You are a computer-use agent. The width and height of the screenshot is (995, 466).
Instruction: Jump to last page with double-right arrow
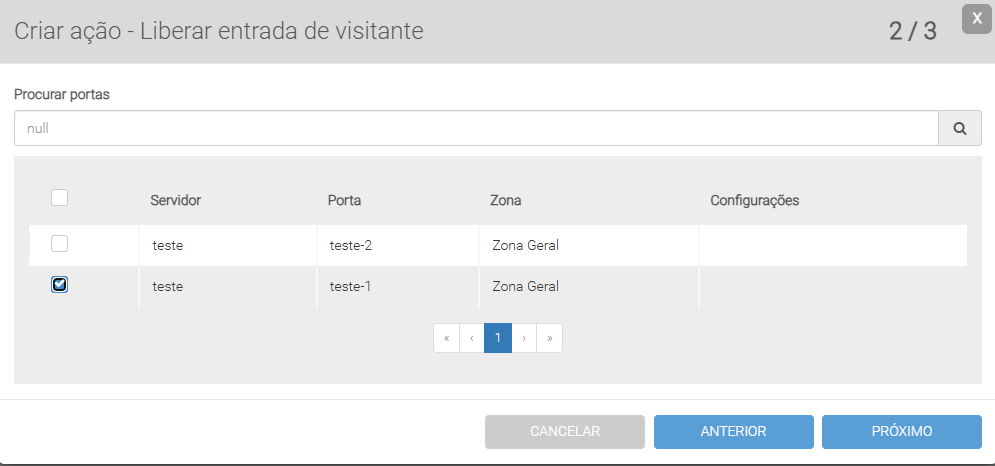[x=549, y=338]
